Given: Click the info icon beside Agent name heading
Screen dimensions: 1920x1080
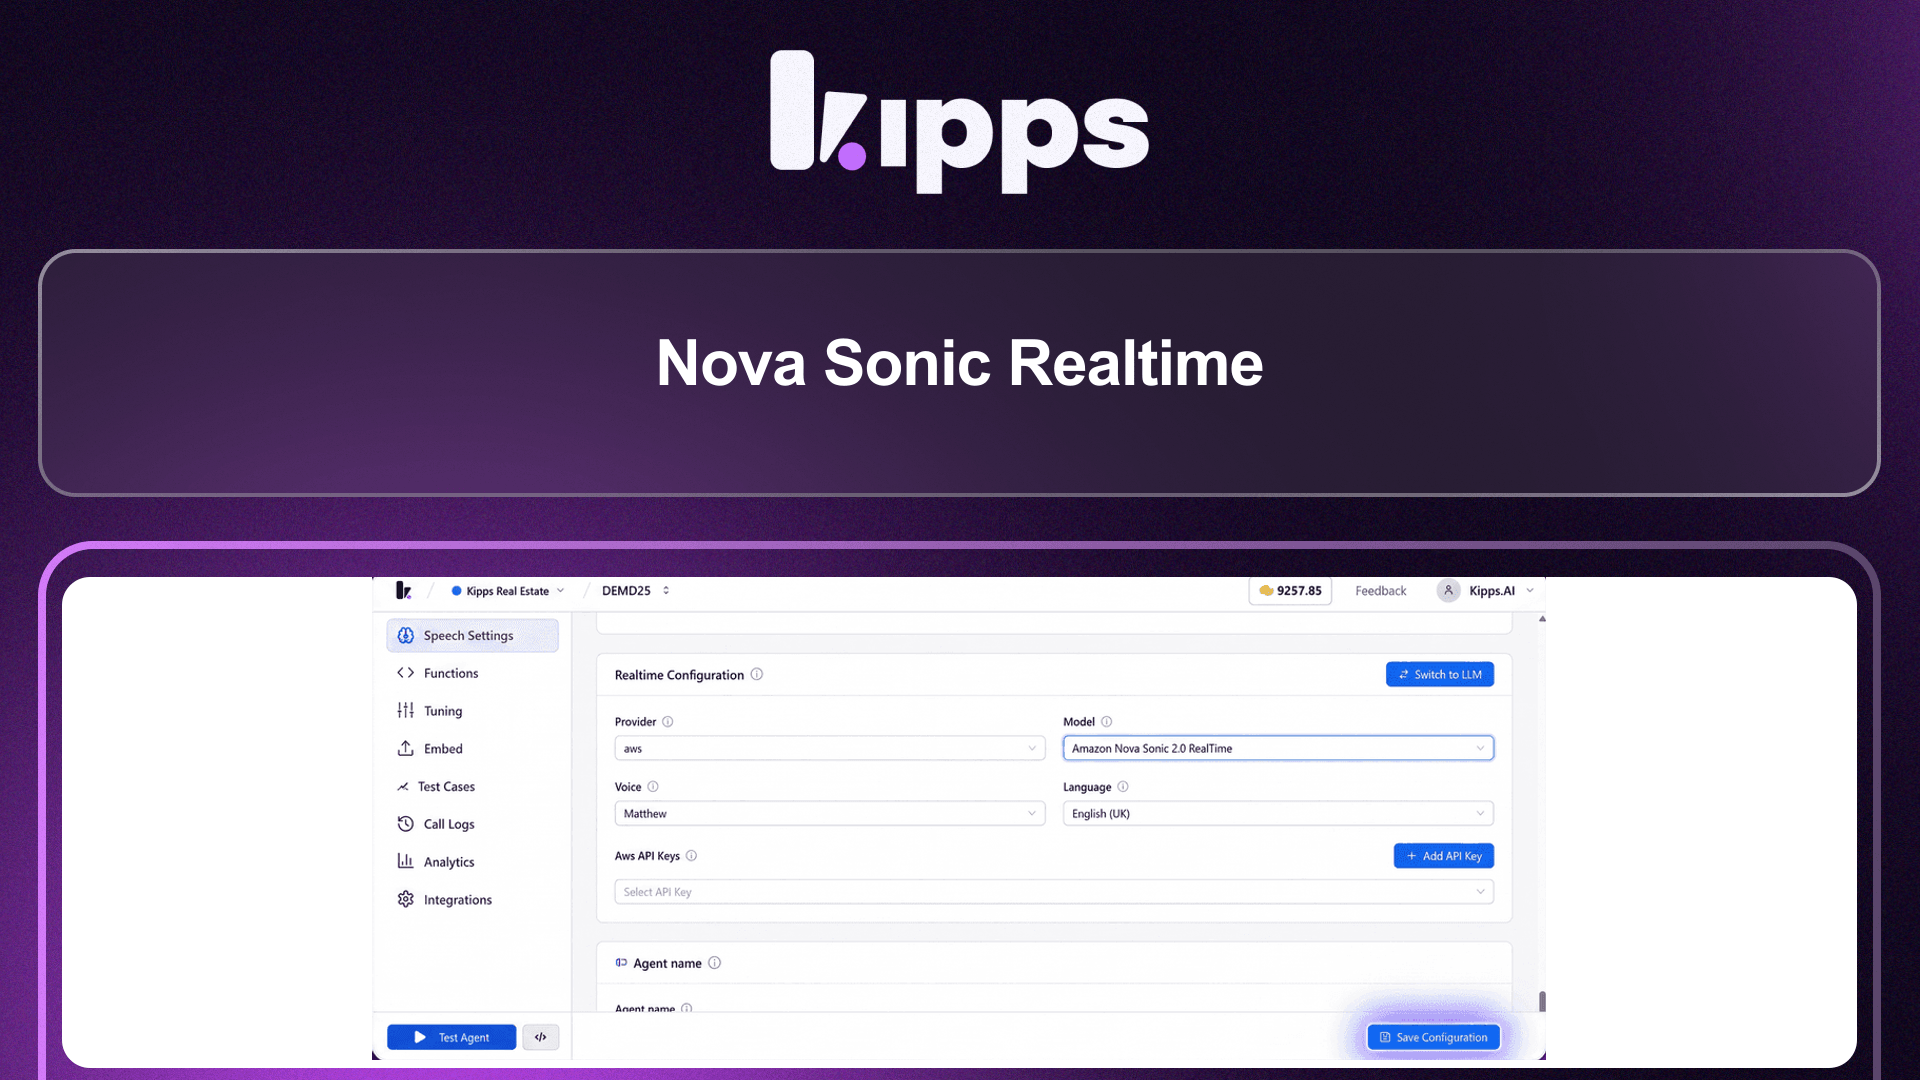Looking at the screenshot, I should click(714, 963).
